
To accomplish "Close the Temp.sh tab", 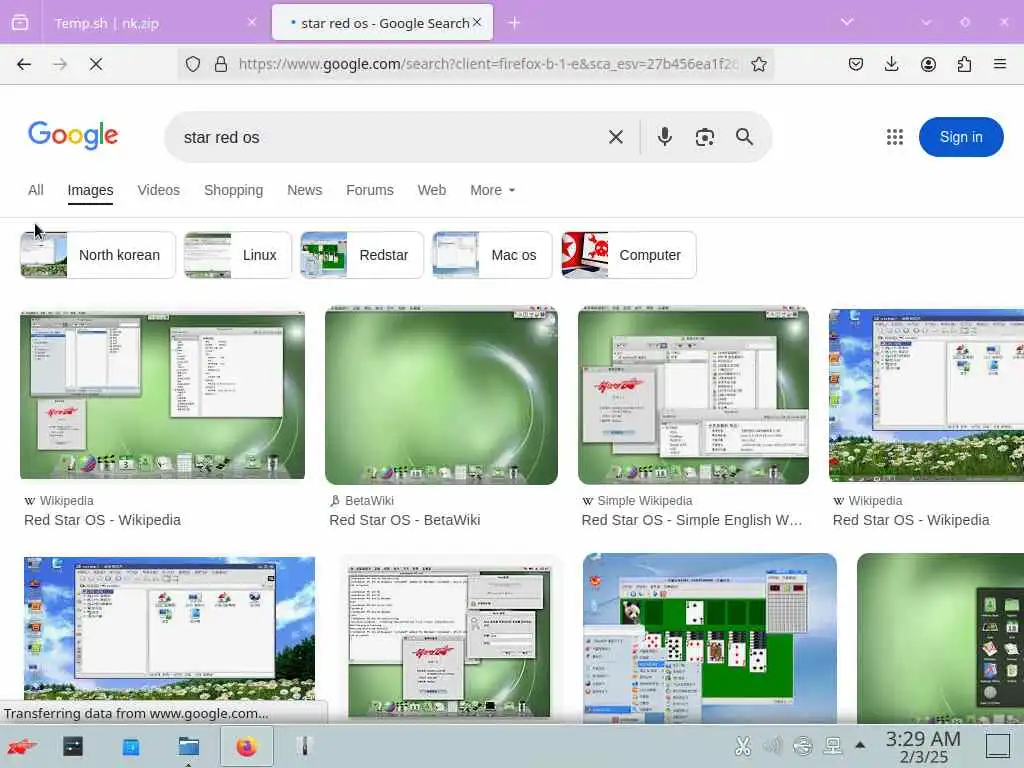I will pyautogui.click(x=252, y=22).
